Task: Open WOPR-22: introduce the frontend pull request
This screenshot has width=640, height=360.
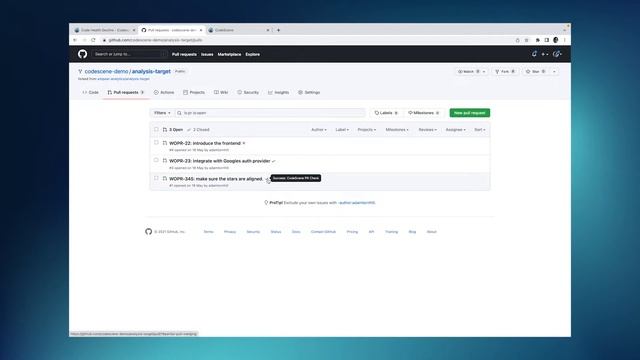Action: click(x=205, y=143)
